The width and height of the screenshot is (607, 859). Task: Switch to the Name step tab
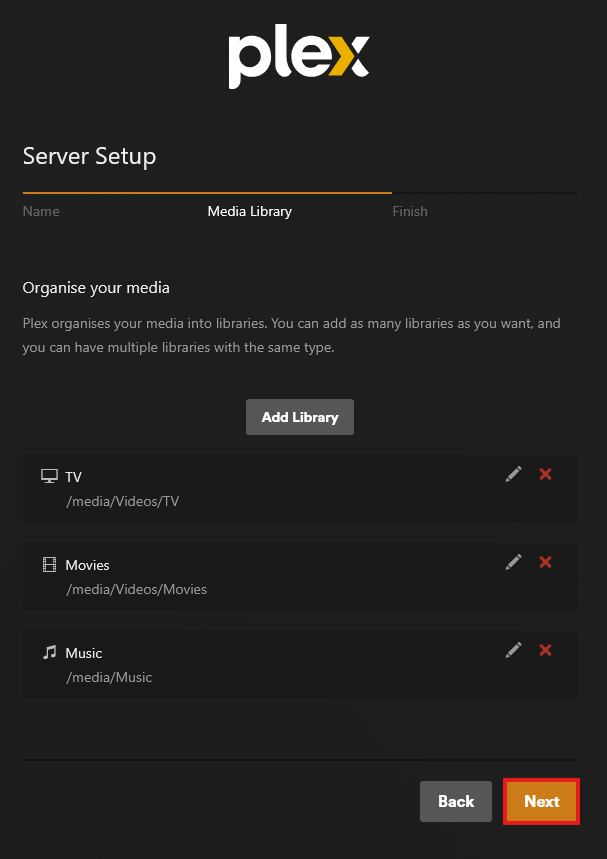point(41,211)
